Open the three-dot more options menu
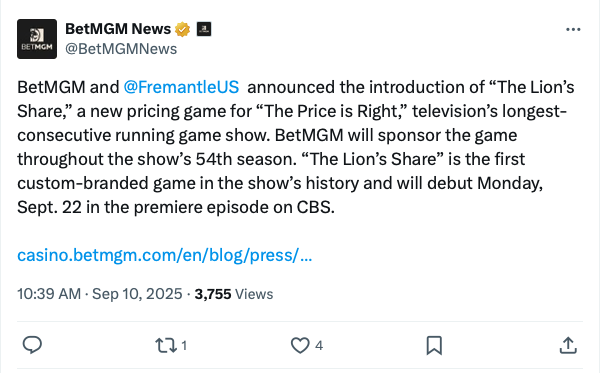 click(573, 30)
